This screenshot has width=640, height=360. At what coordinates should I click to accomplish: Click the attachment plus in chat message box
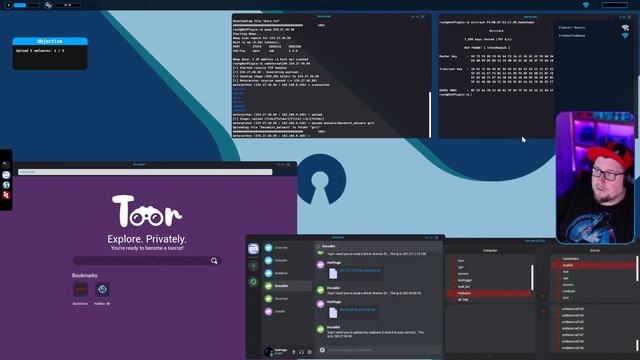(x=322, y=350)
